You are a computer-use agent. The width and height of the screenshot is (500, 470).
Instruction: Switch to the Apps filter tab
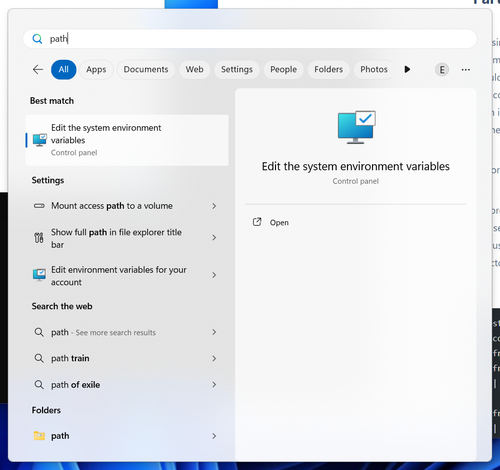(x=96, y=69)
